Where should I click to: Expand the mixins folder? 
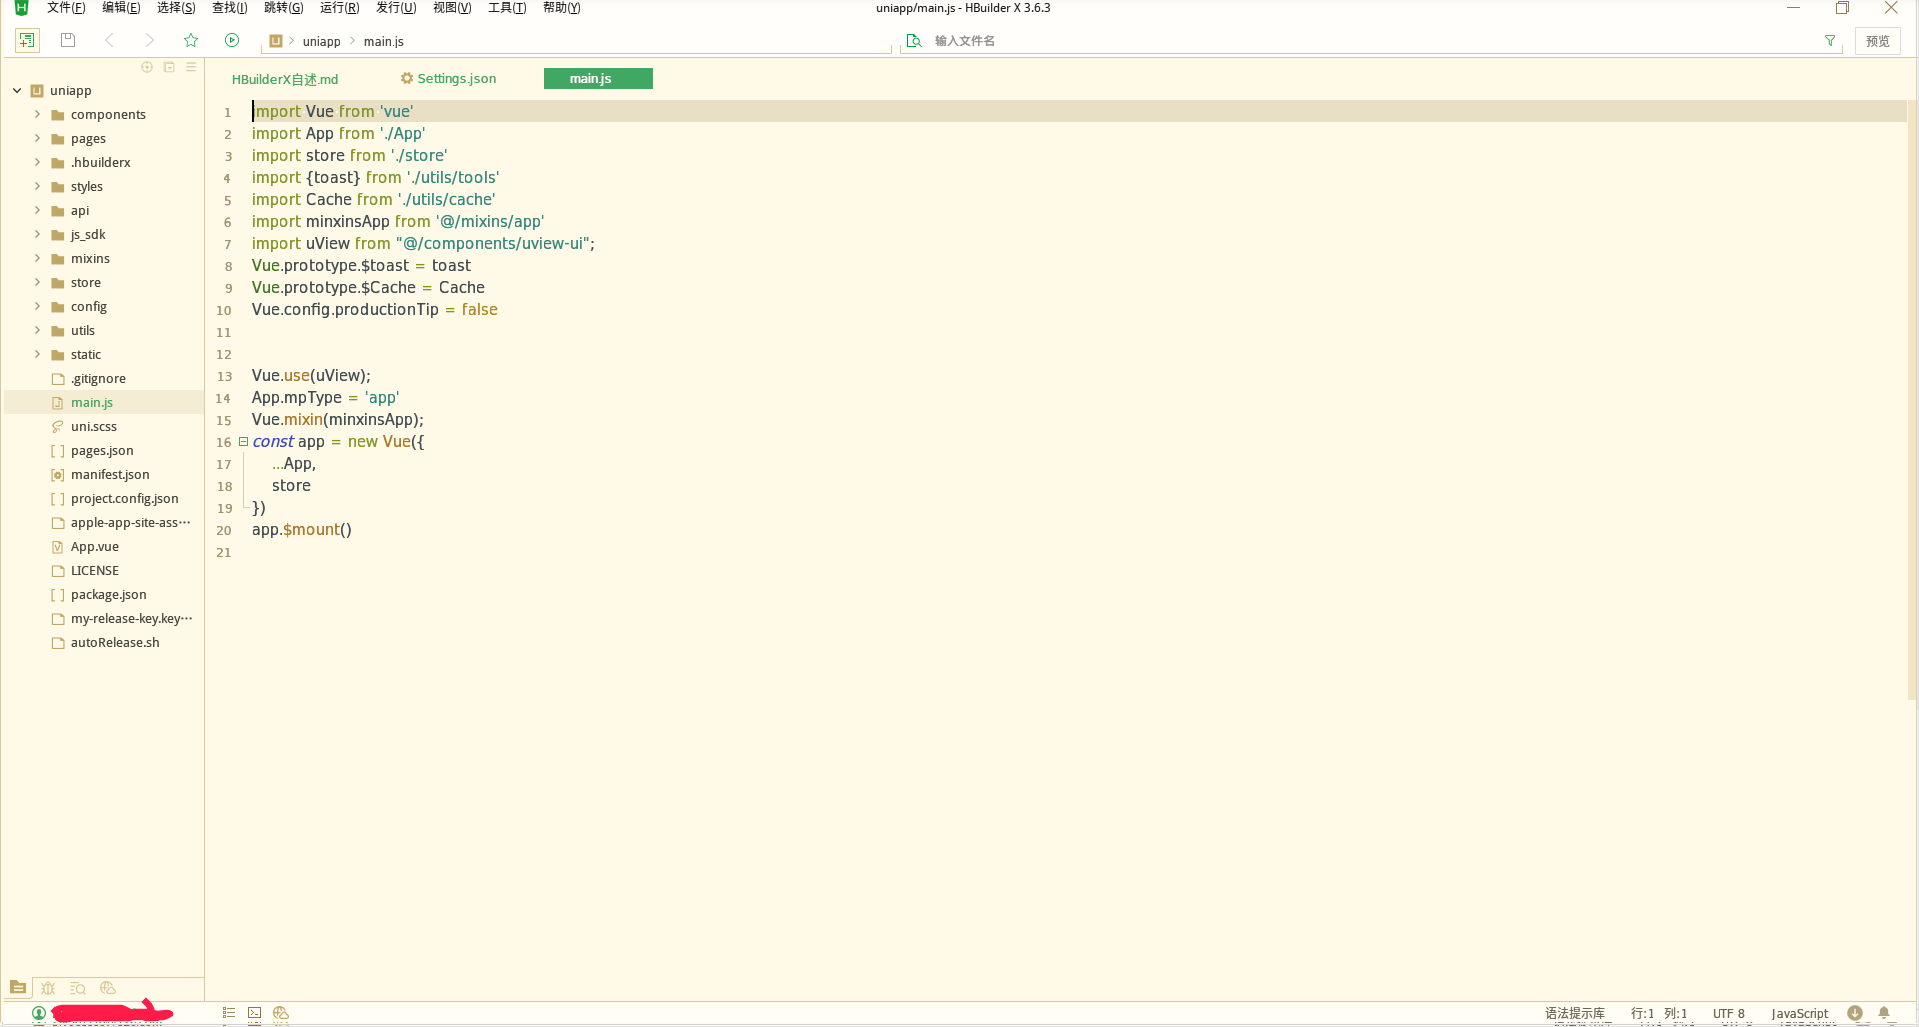(38, 258)
